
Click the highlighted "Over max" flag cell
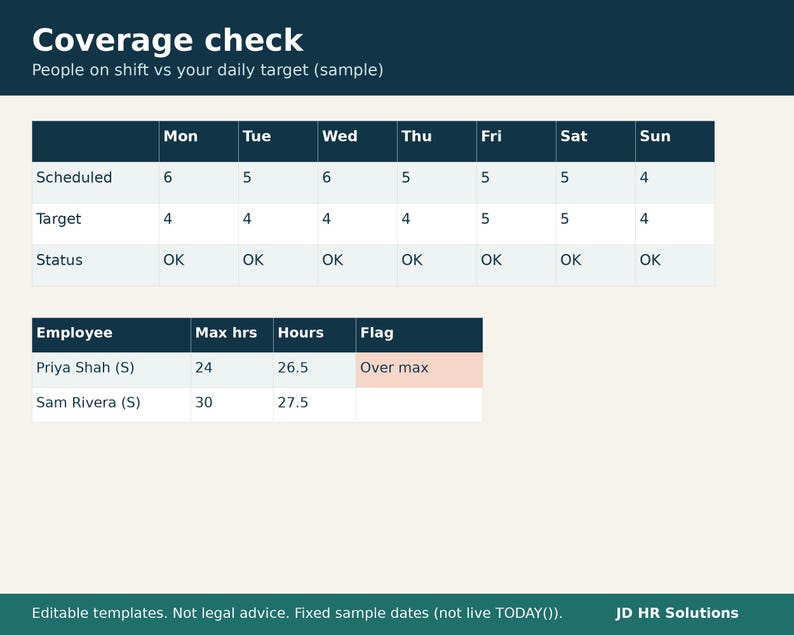tap(419, 370)
